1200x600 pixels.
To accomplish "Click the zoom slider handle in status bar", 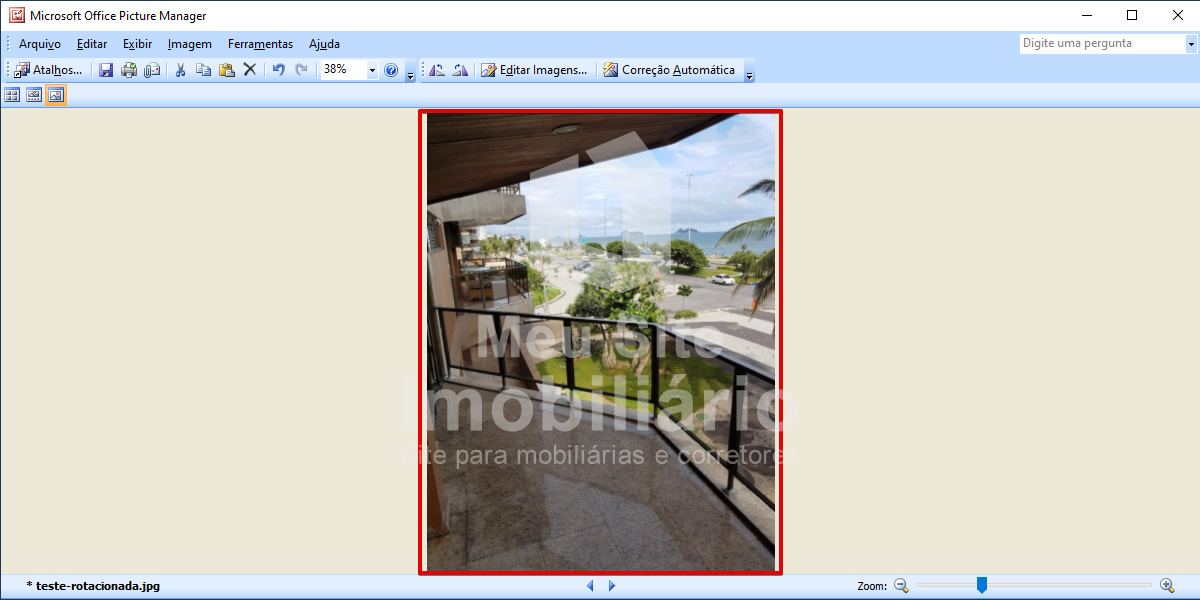I will 982,585.
